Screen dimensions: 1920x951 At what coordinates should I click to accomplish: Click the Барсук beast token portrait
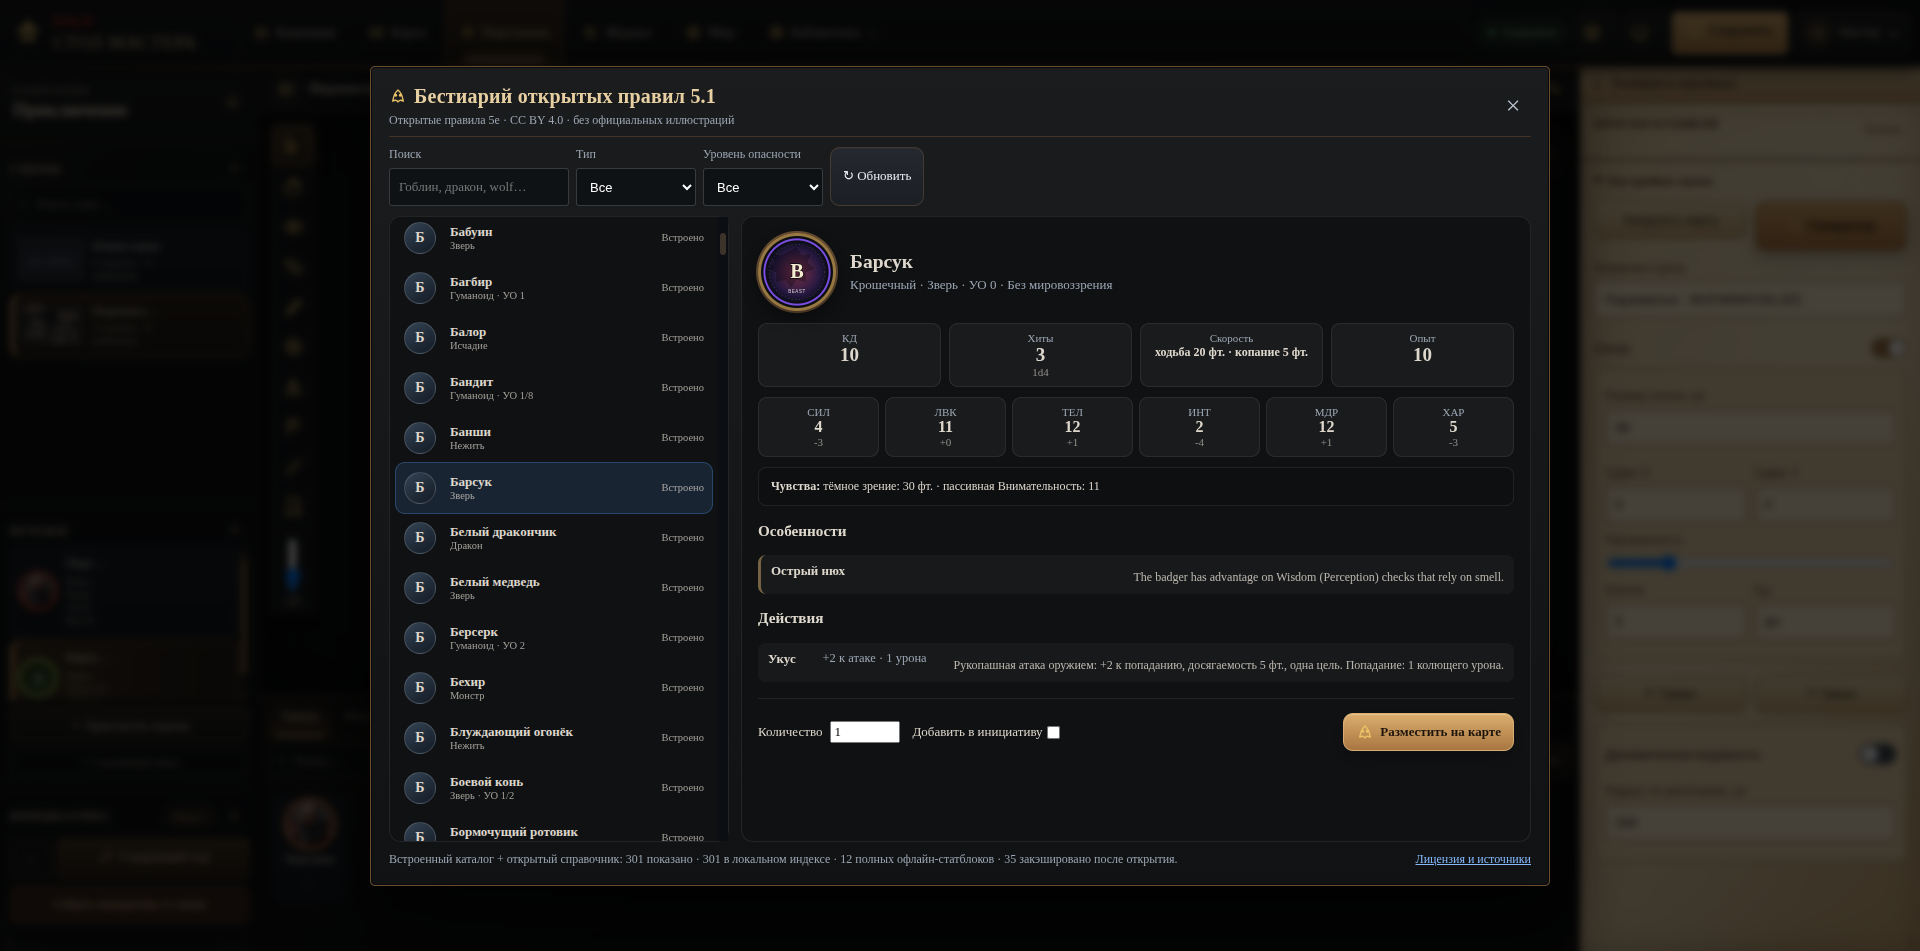[x=797, y=272]
